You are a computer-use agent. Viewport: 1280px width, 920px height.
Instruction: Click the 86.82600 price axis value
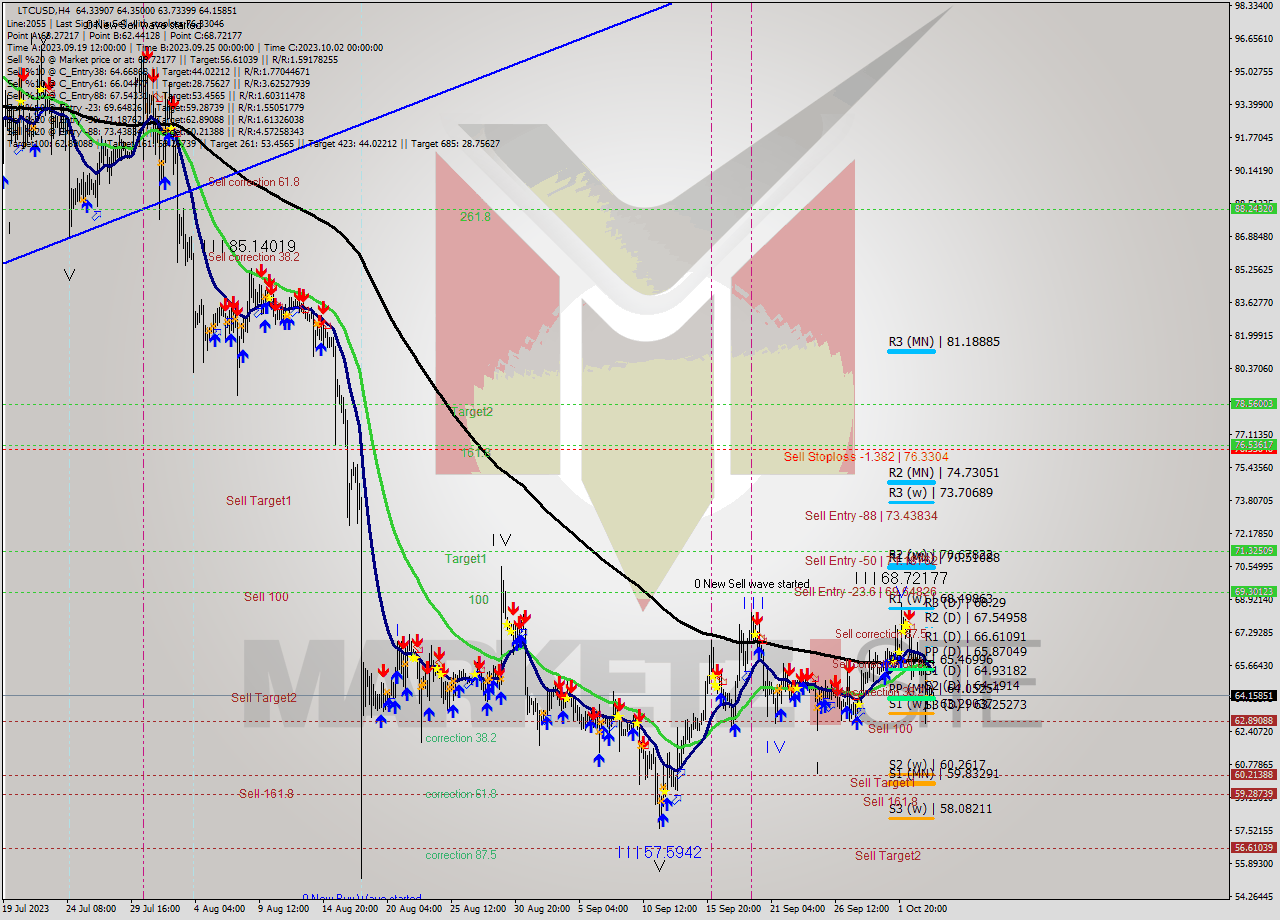tap(1253, 237)
